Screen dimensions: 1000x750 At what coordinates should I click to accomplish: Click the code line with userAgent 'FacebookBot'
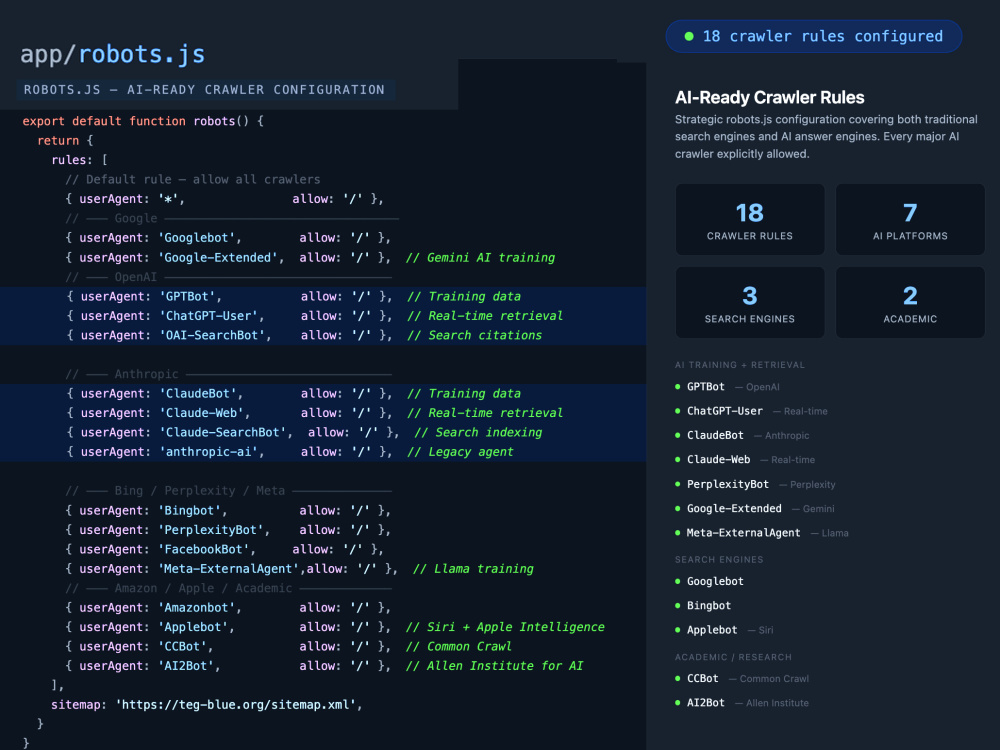coord(224,549)
